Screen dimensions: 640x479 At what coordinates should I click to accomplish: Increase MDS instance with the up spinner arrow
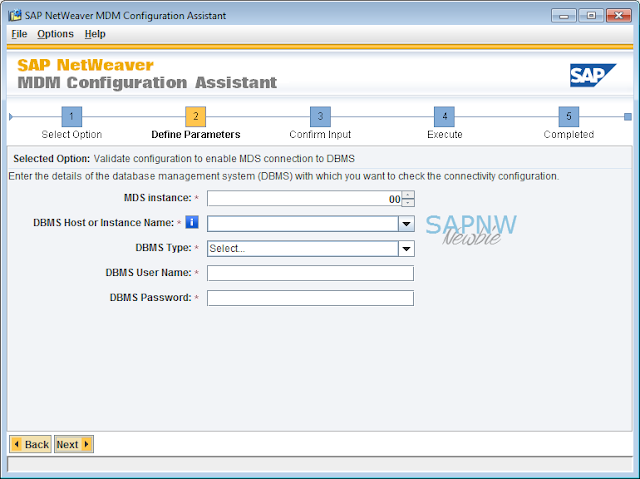(x=408, y=195)
